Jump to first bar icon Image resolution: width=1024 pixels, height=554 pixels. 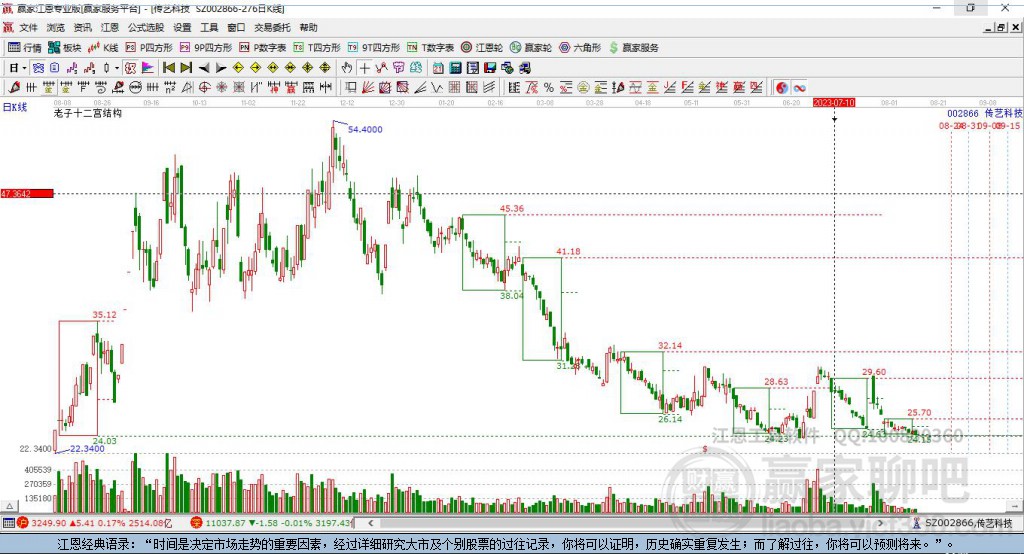(168, 68)
